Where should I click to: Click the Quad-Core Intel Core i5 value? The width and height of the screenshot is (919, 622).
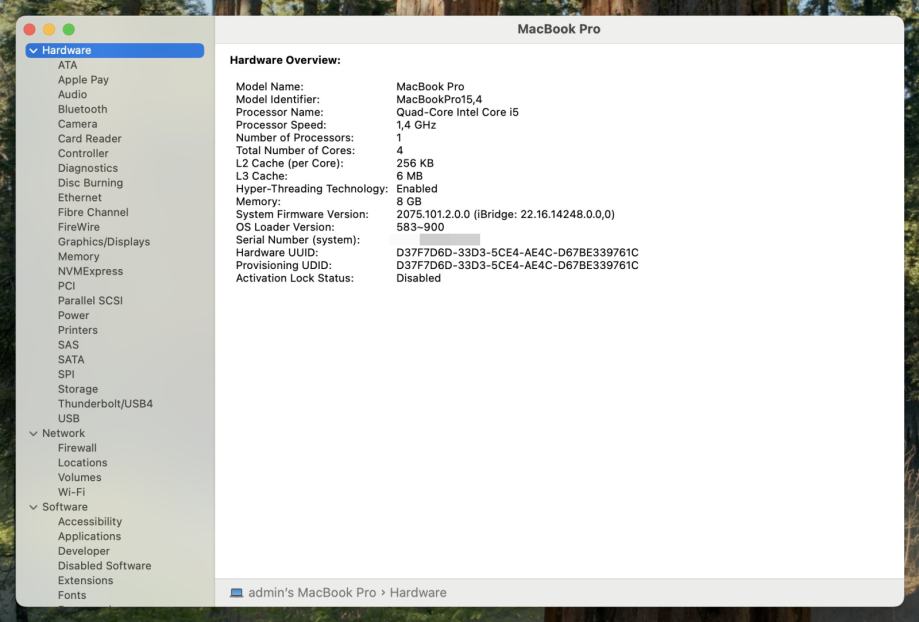[457, 112]
